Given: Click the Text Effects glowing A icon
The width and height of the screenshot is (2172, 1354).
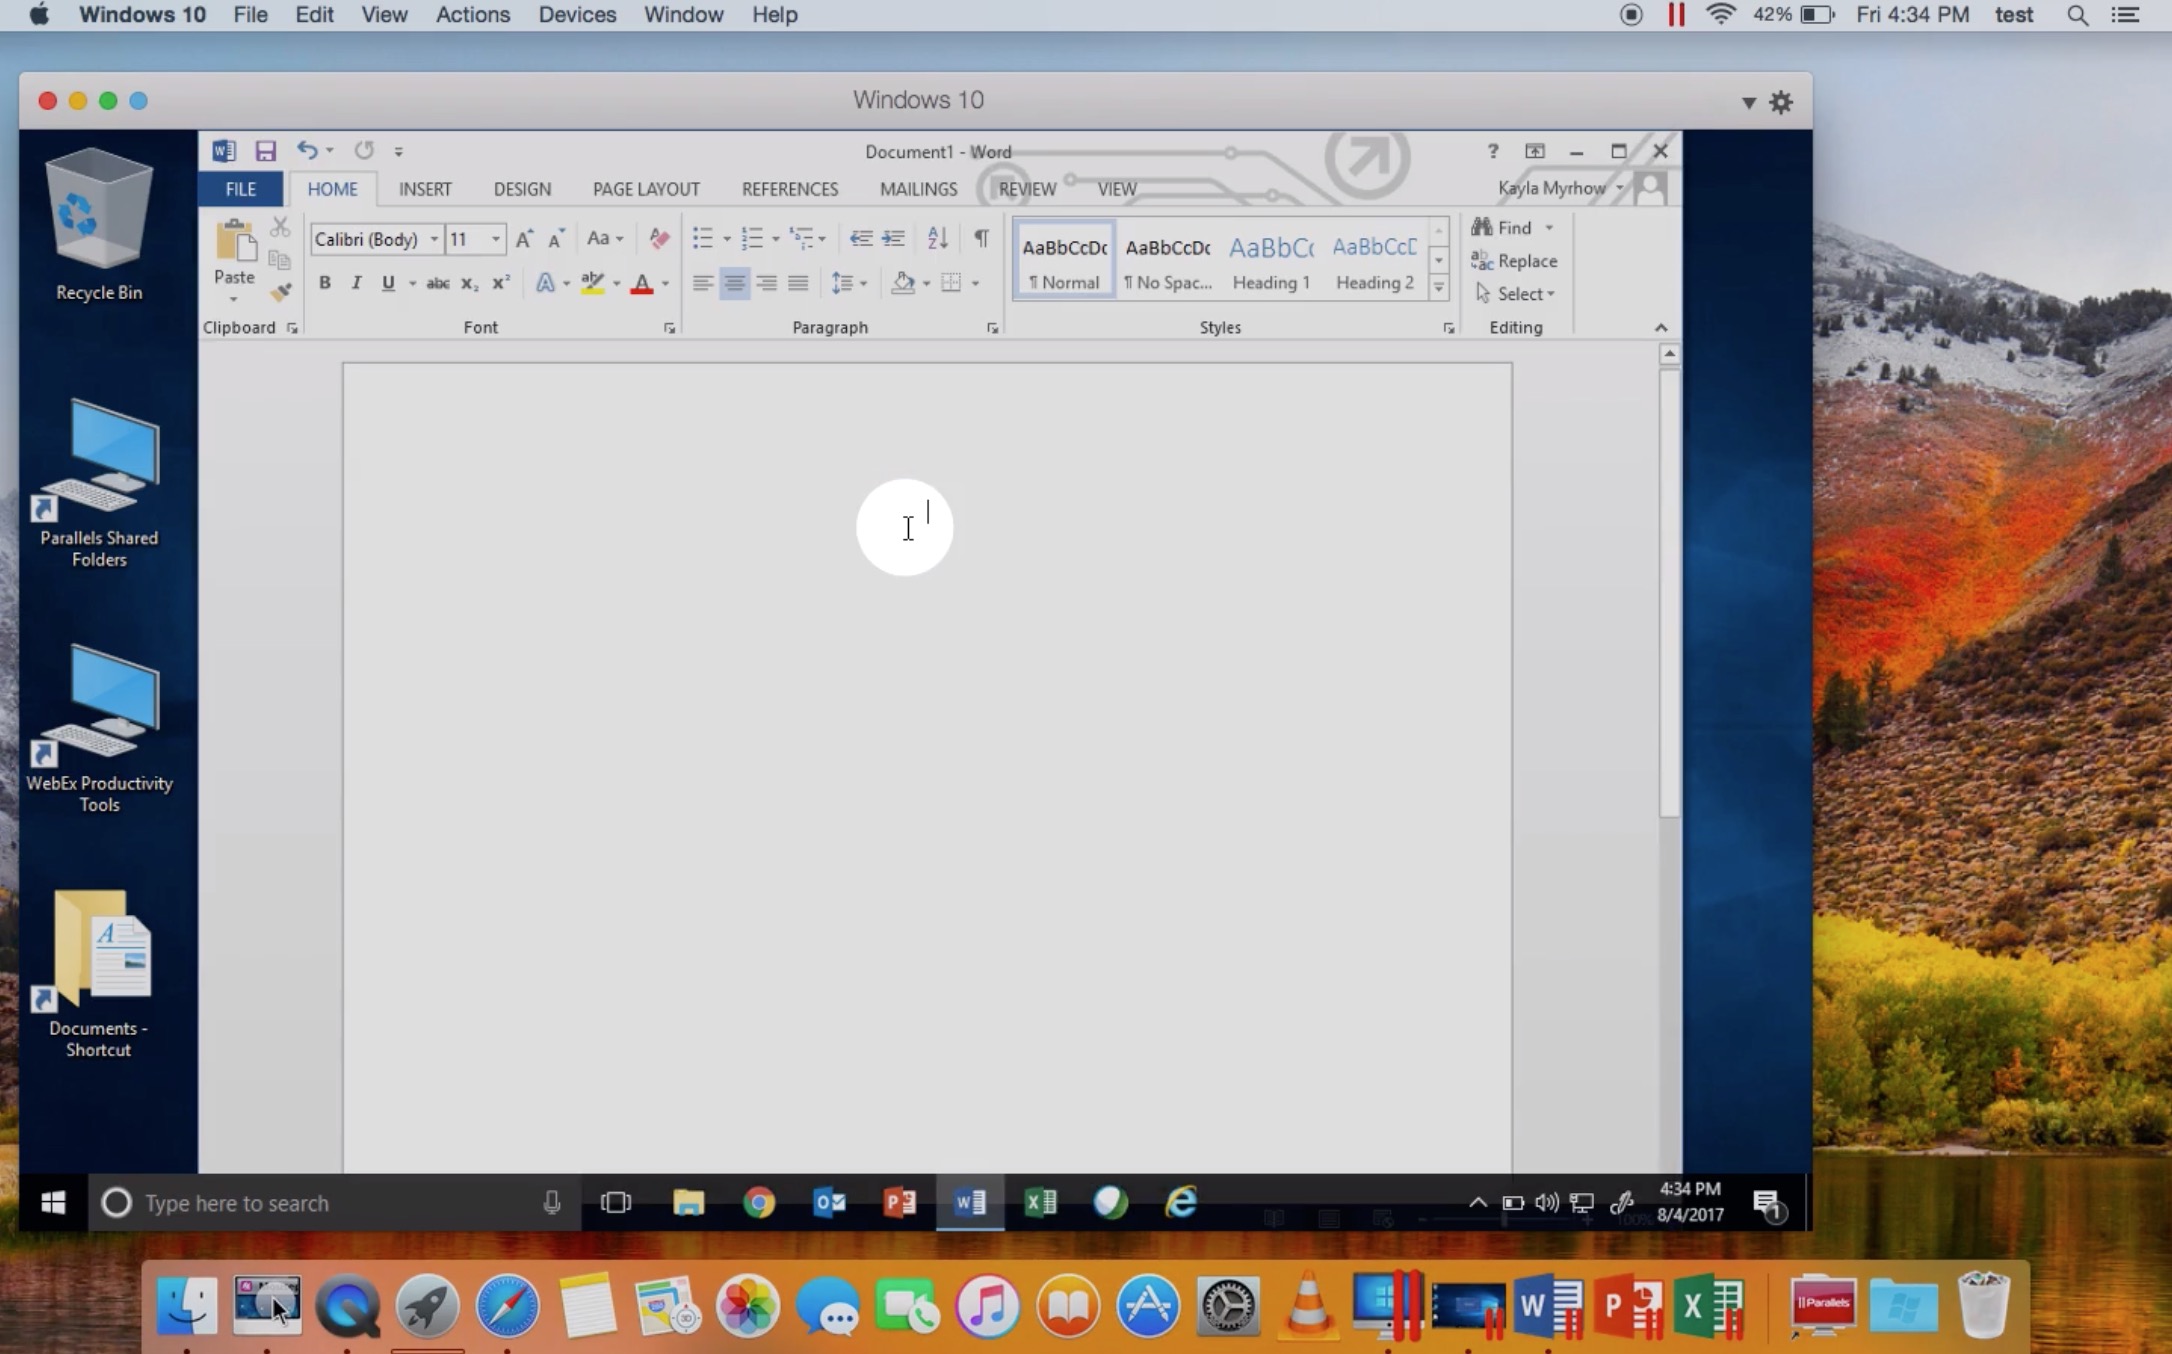Looking at the screenshot, I should tap(545, 283).
